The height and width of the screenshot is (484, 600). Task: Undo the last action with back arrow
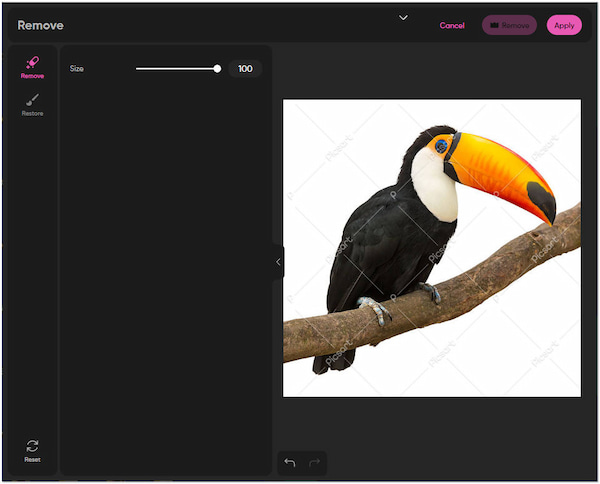290,463
